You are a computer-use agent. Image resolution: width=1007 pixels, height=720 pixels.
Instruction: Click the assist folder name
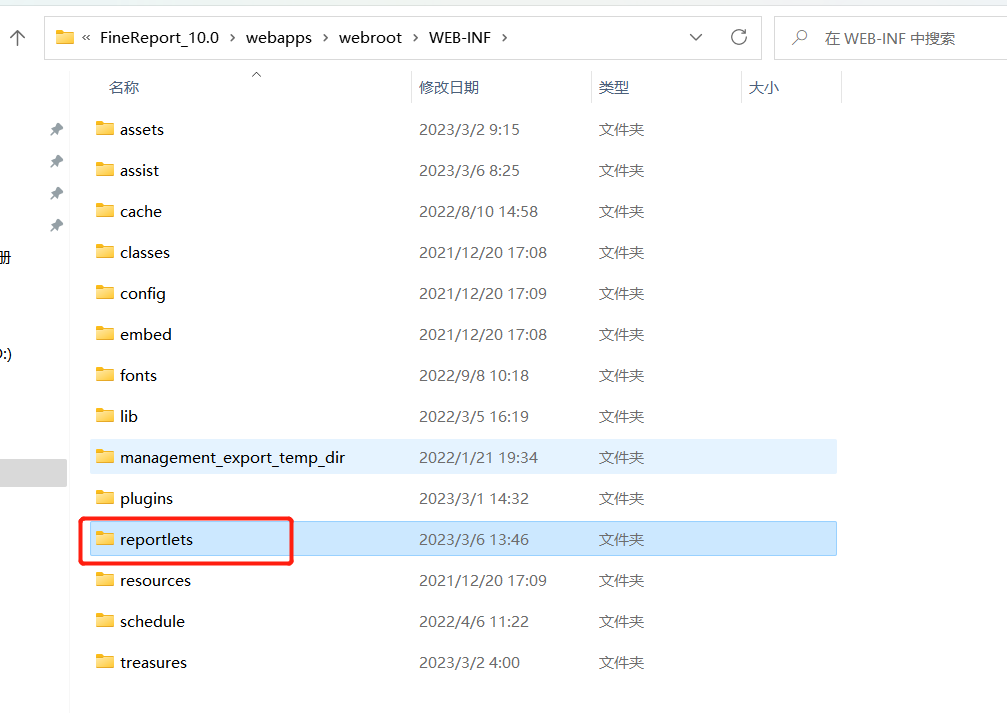click(x=139, y=171)
